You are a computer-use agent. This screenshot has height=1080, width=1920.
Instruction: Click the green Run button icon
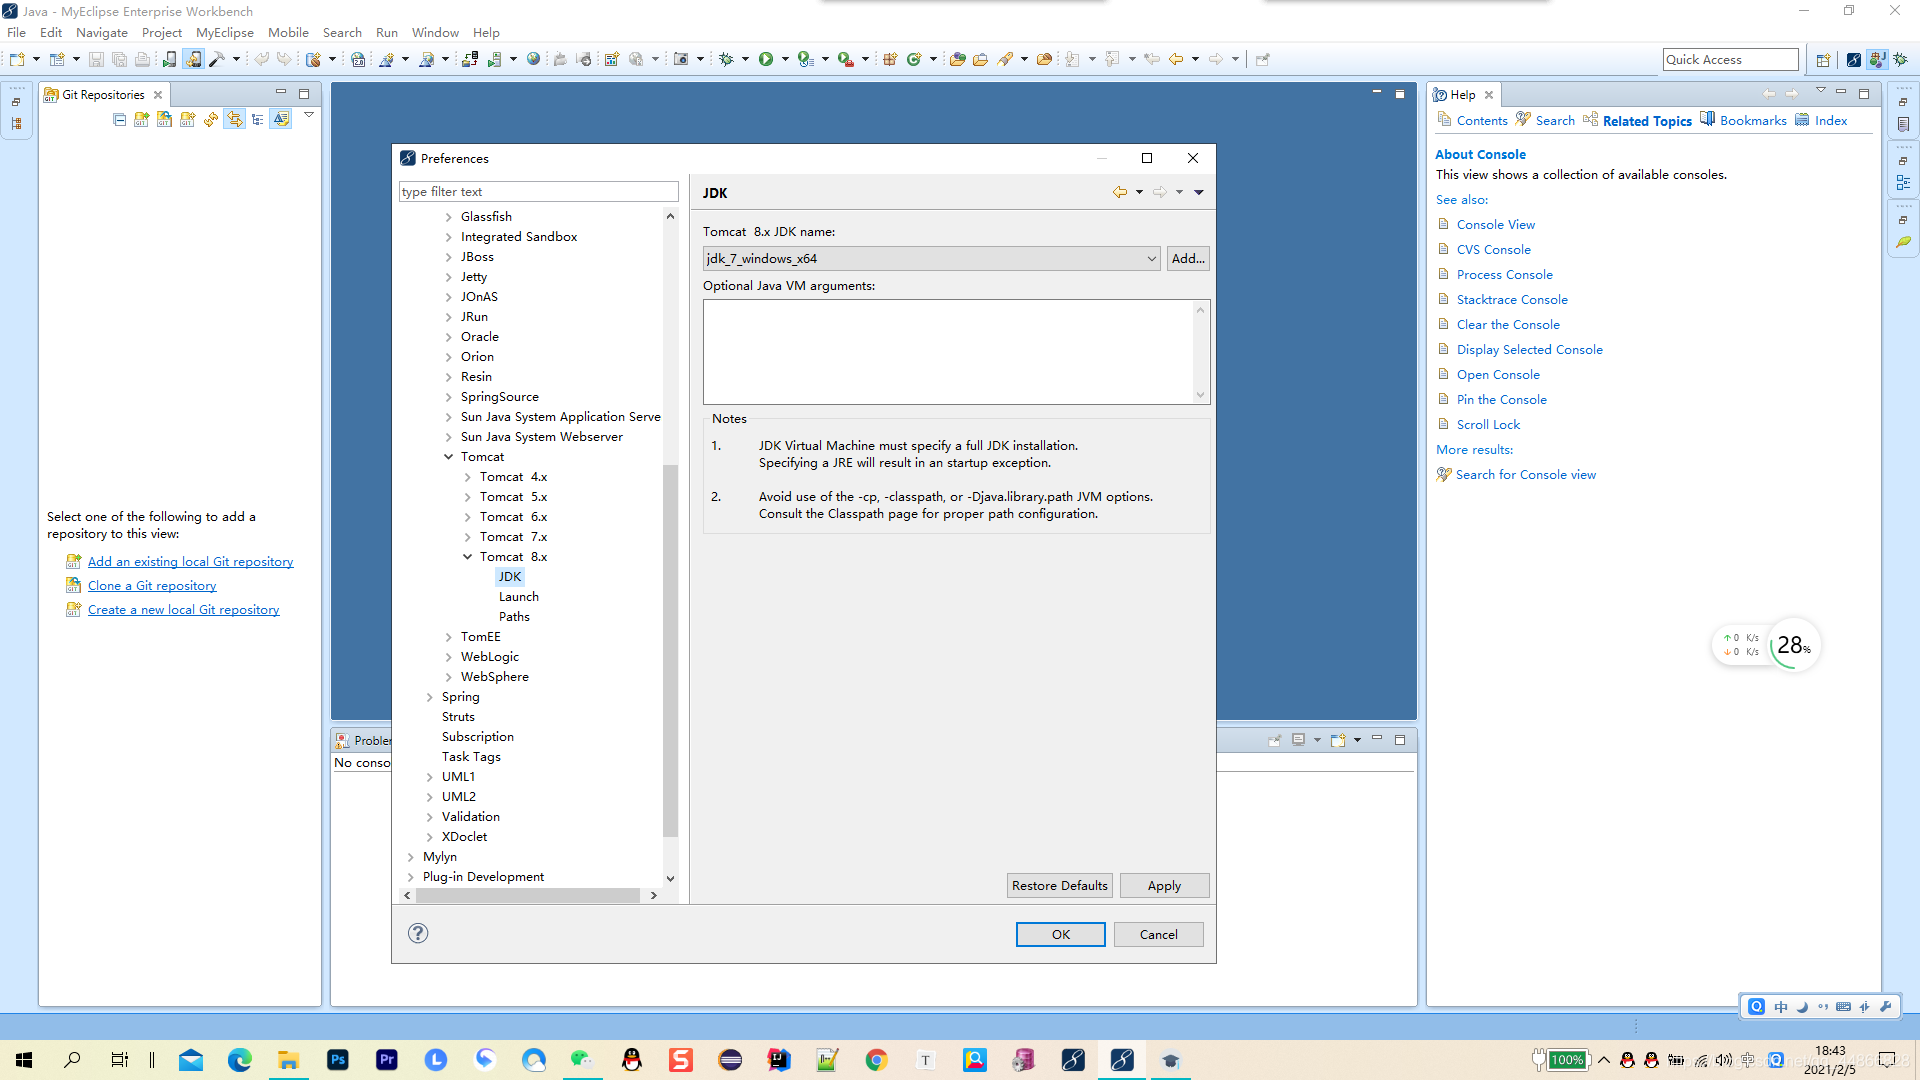click(766, 60)
